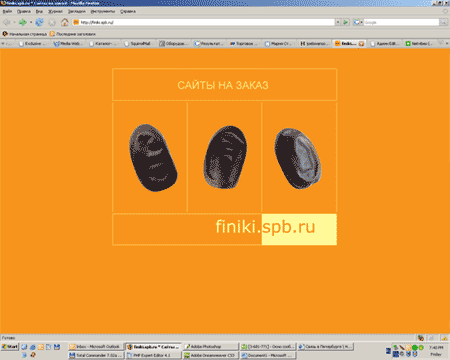450x360 pixels.
Task: Open the Вид menu
Action: point(39,11)
